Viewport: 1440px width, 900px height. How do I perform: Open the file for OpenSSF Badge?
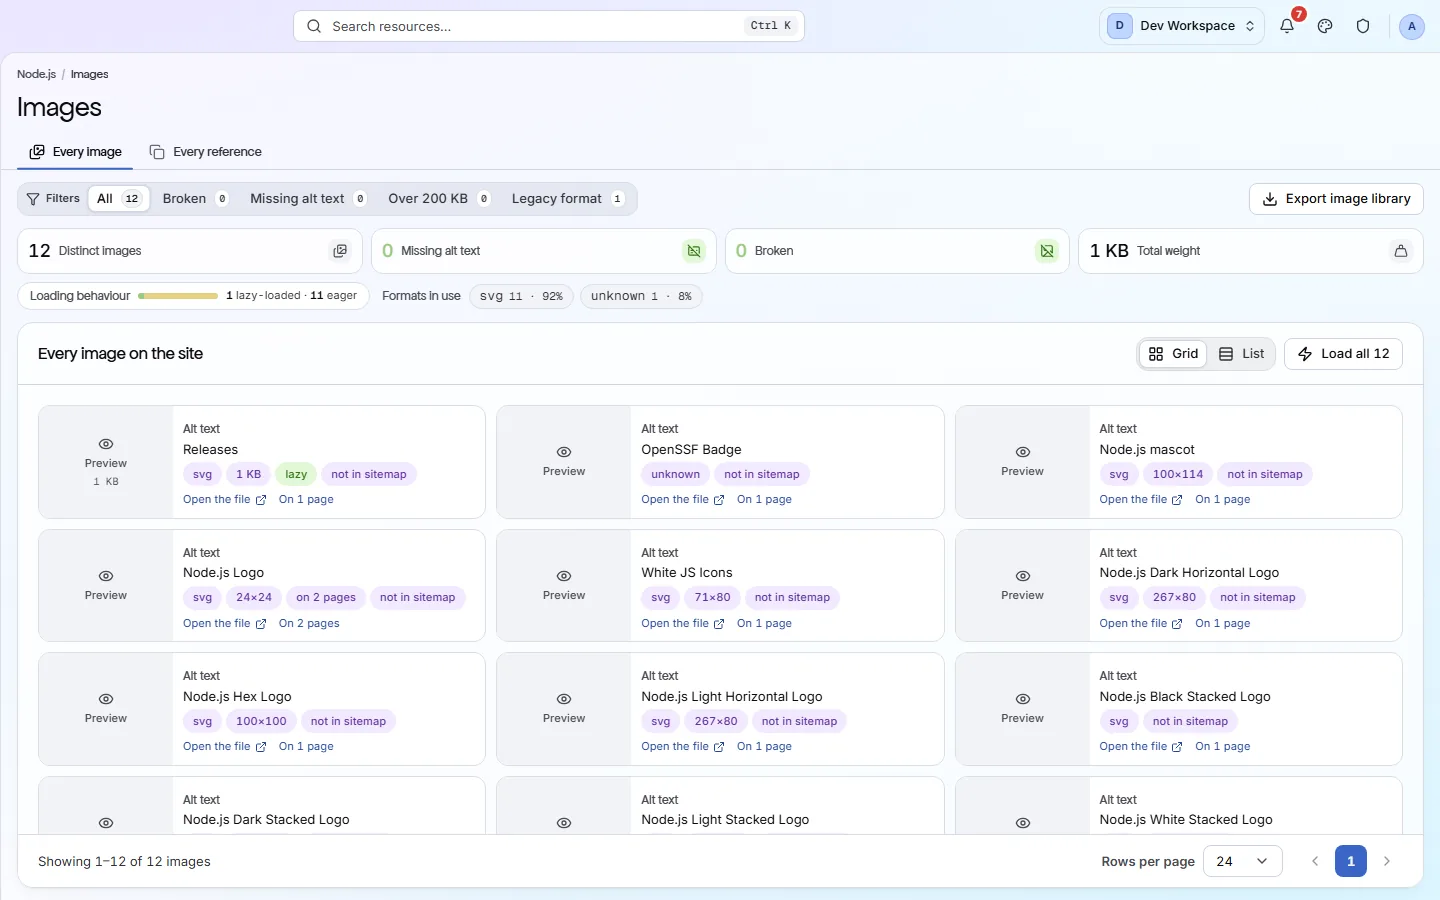683,500
